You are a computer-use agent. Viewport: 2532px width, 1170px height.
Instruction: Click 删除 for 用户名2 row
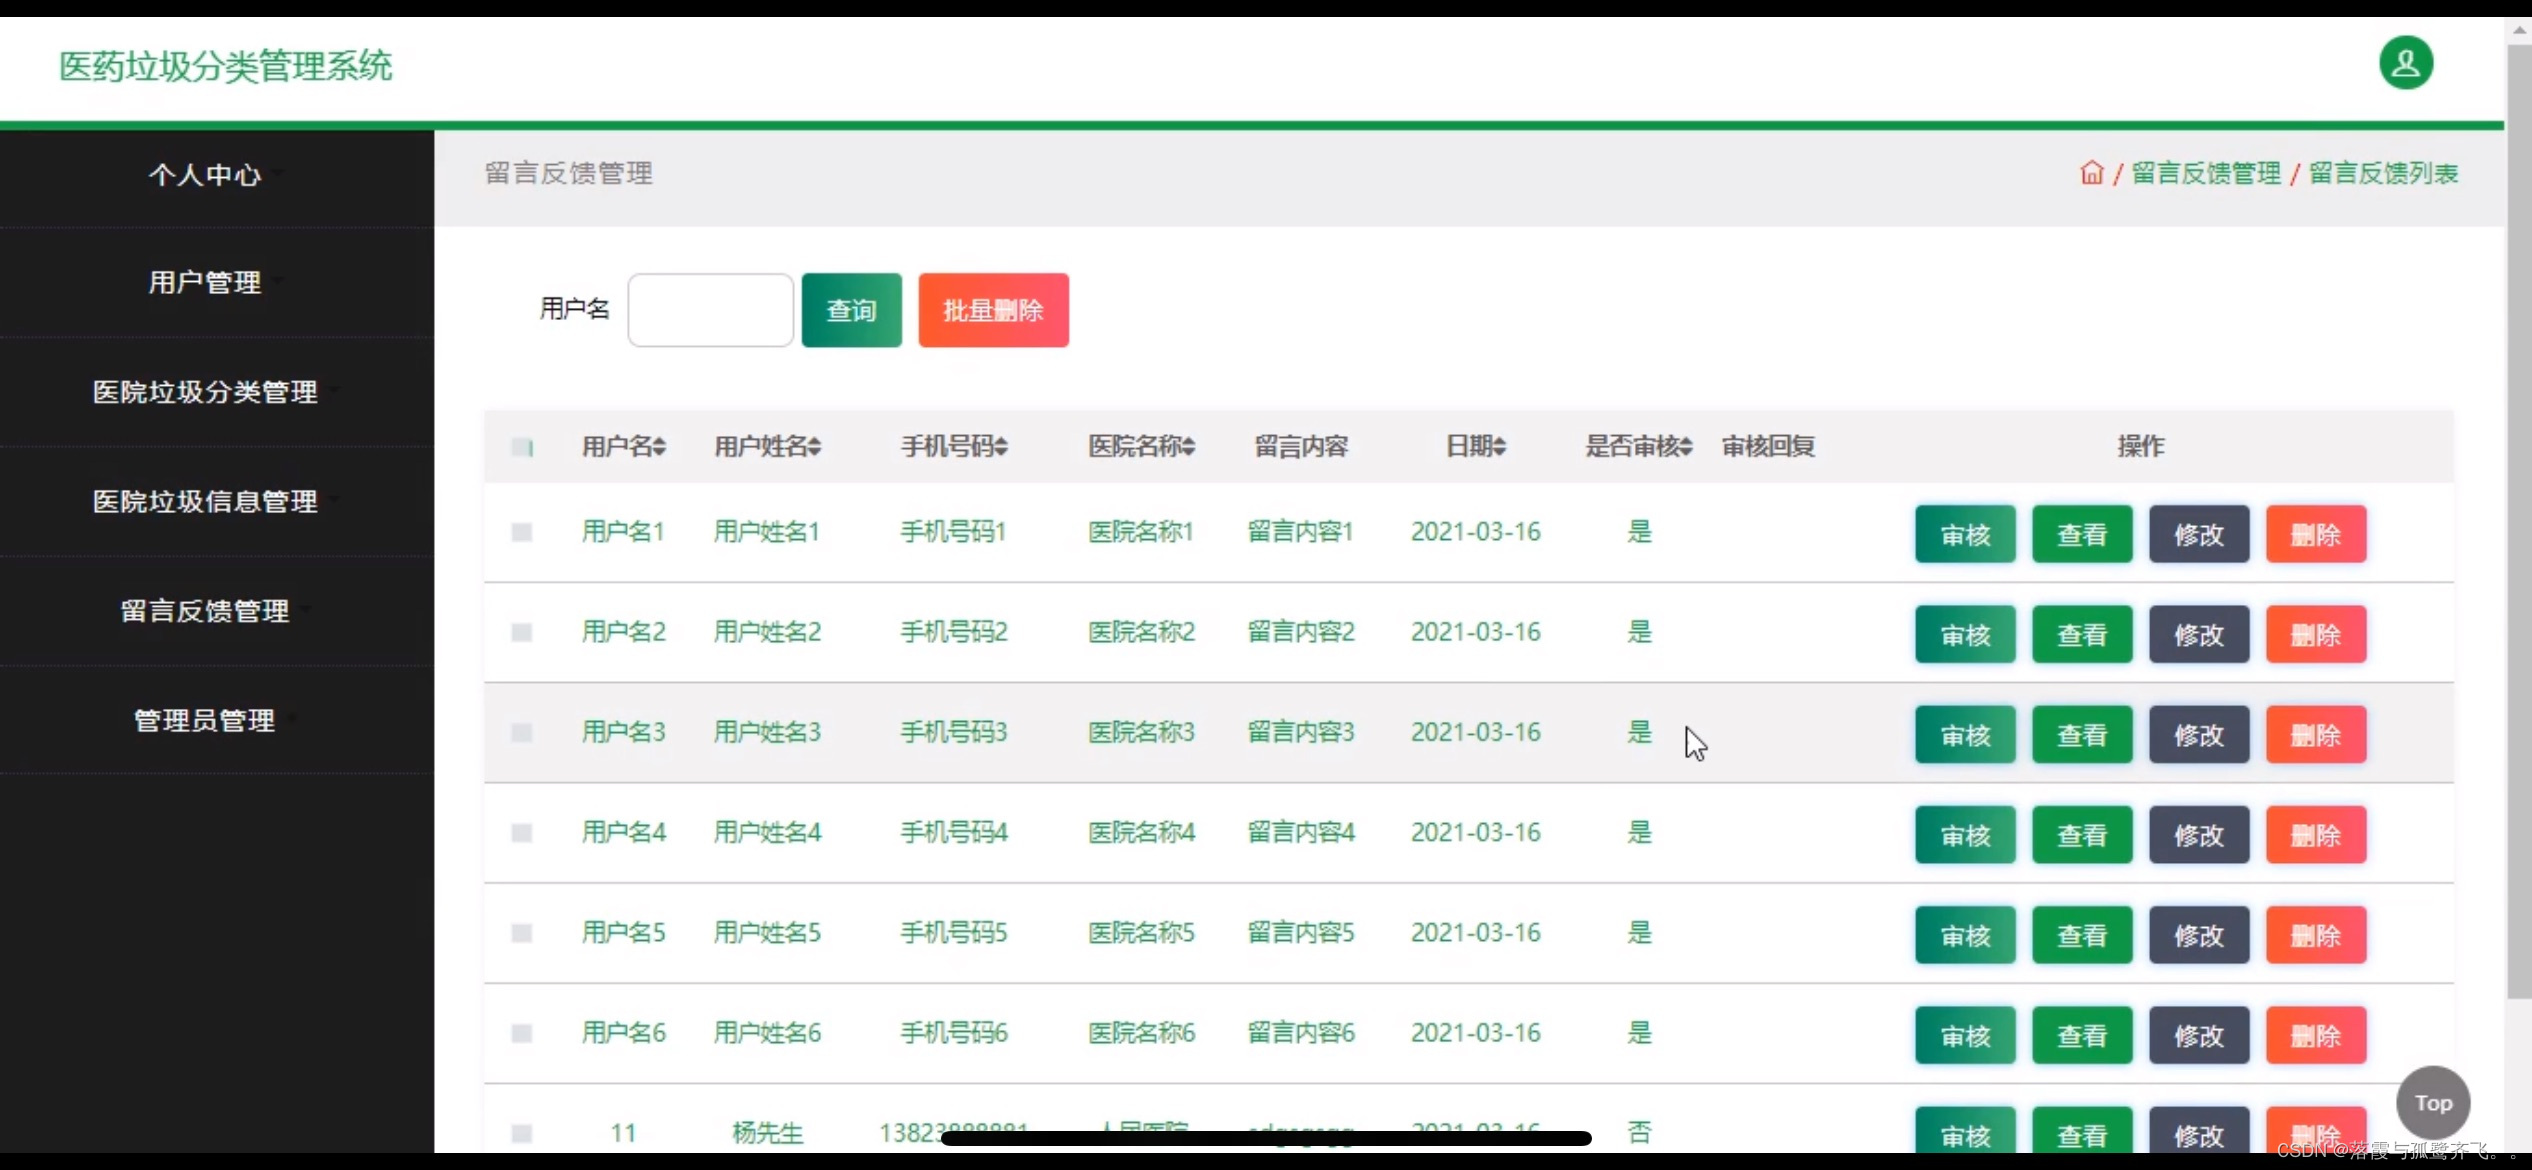(x=2316, y=634)
